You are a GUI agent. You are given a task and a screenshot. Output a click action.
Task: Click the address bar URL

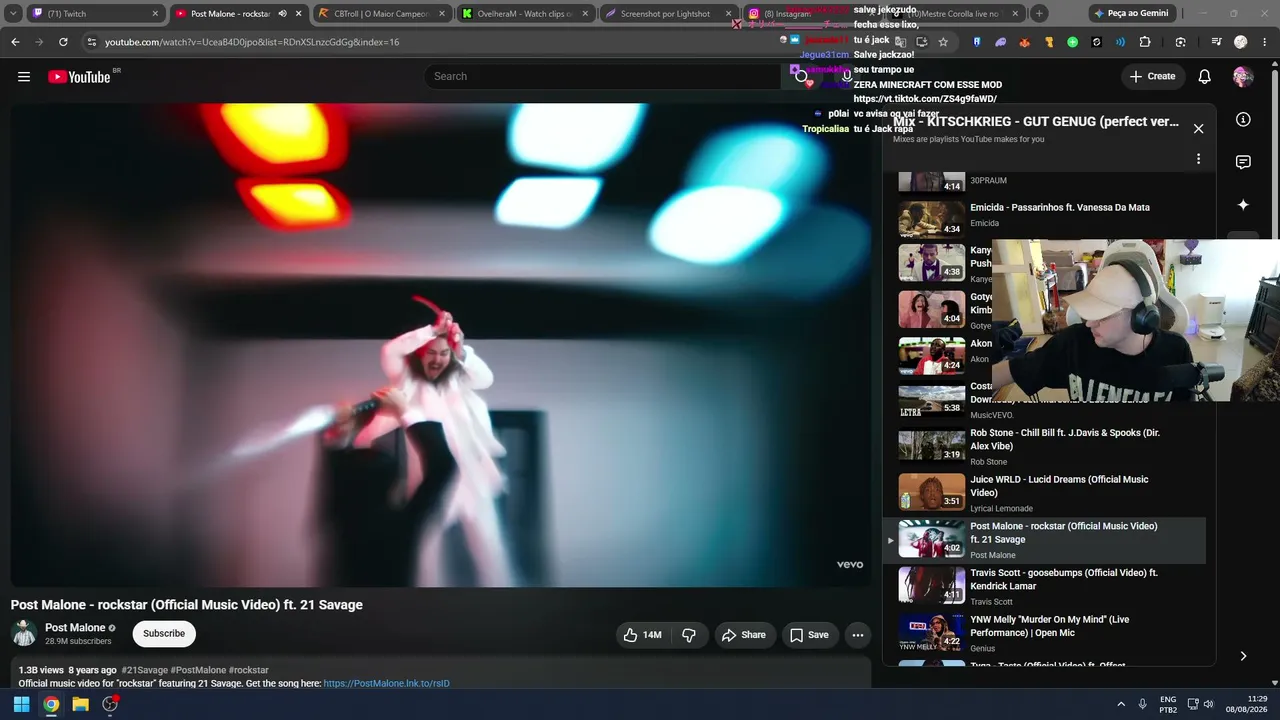click(x=252, y=42)
